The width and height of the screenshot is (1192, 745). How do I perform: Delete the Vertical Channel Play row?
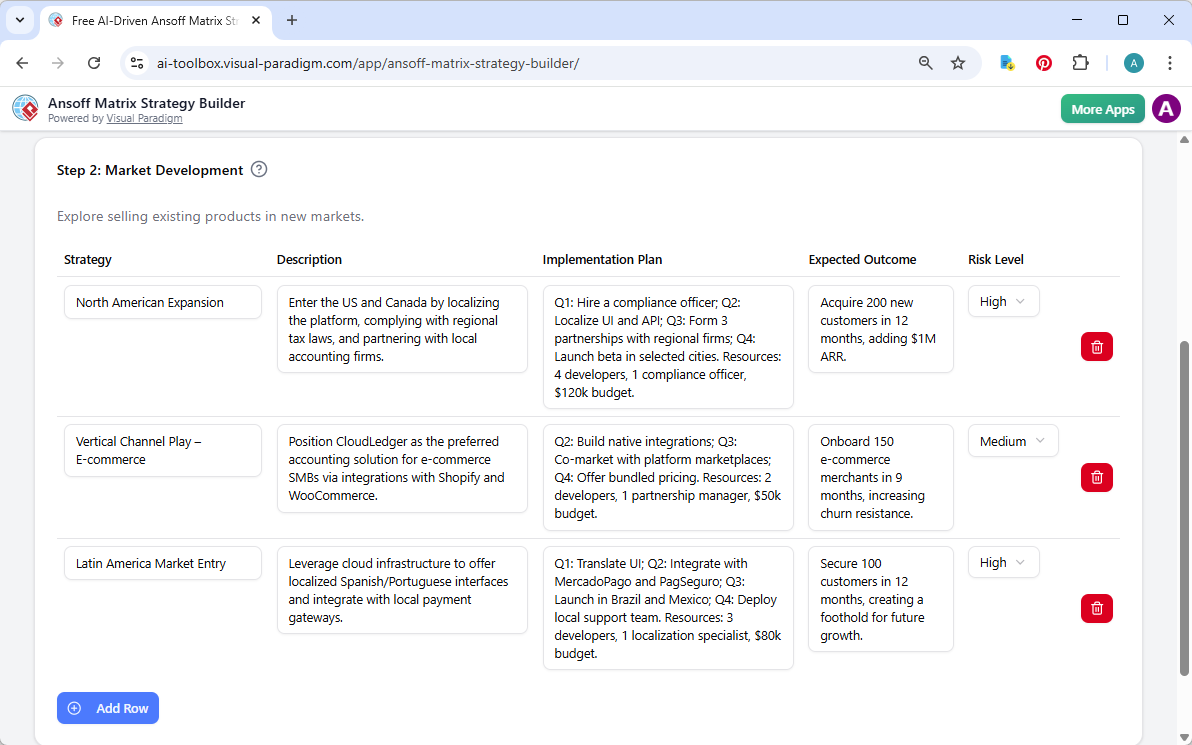click(x=1096, y=477)
